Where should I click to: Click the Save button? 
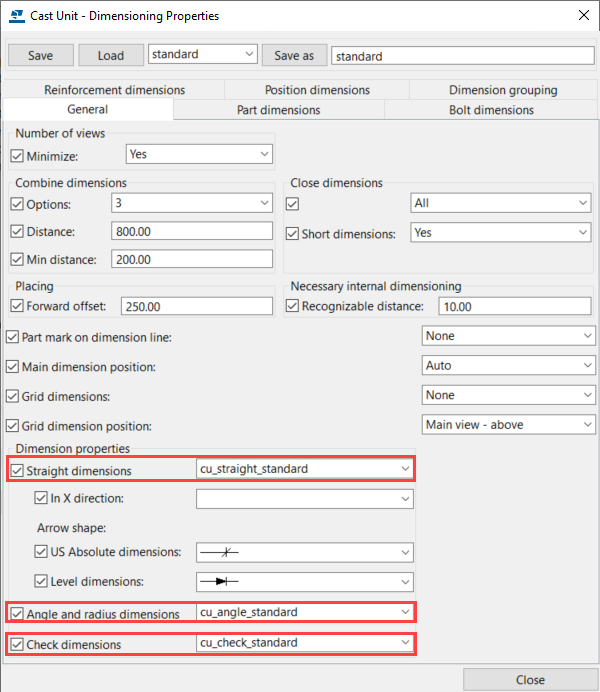click(40, 55)
